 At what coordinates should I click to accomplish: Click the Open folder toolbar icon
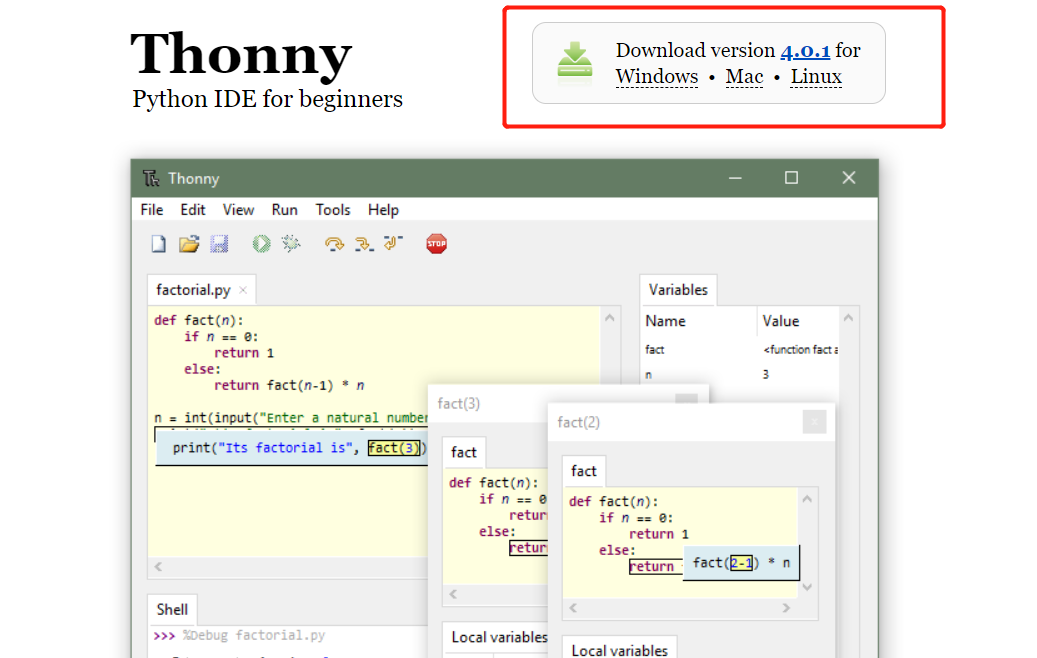(189, 244)
